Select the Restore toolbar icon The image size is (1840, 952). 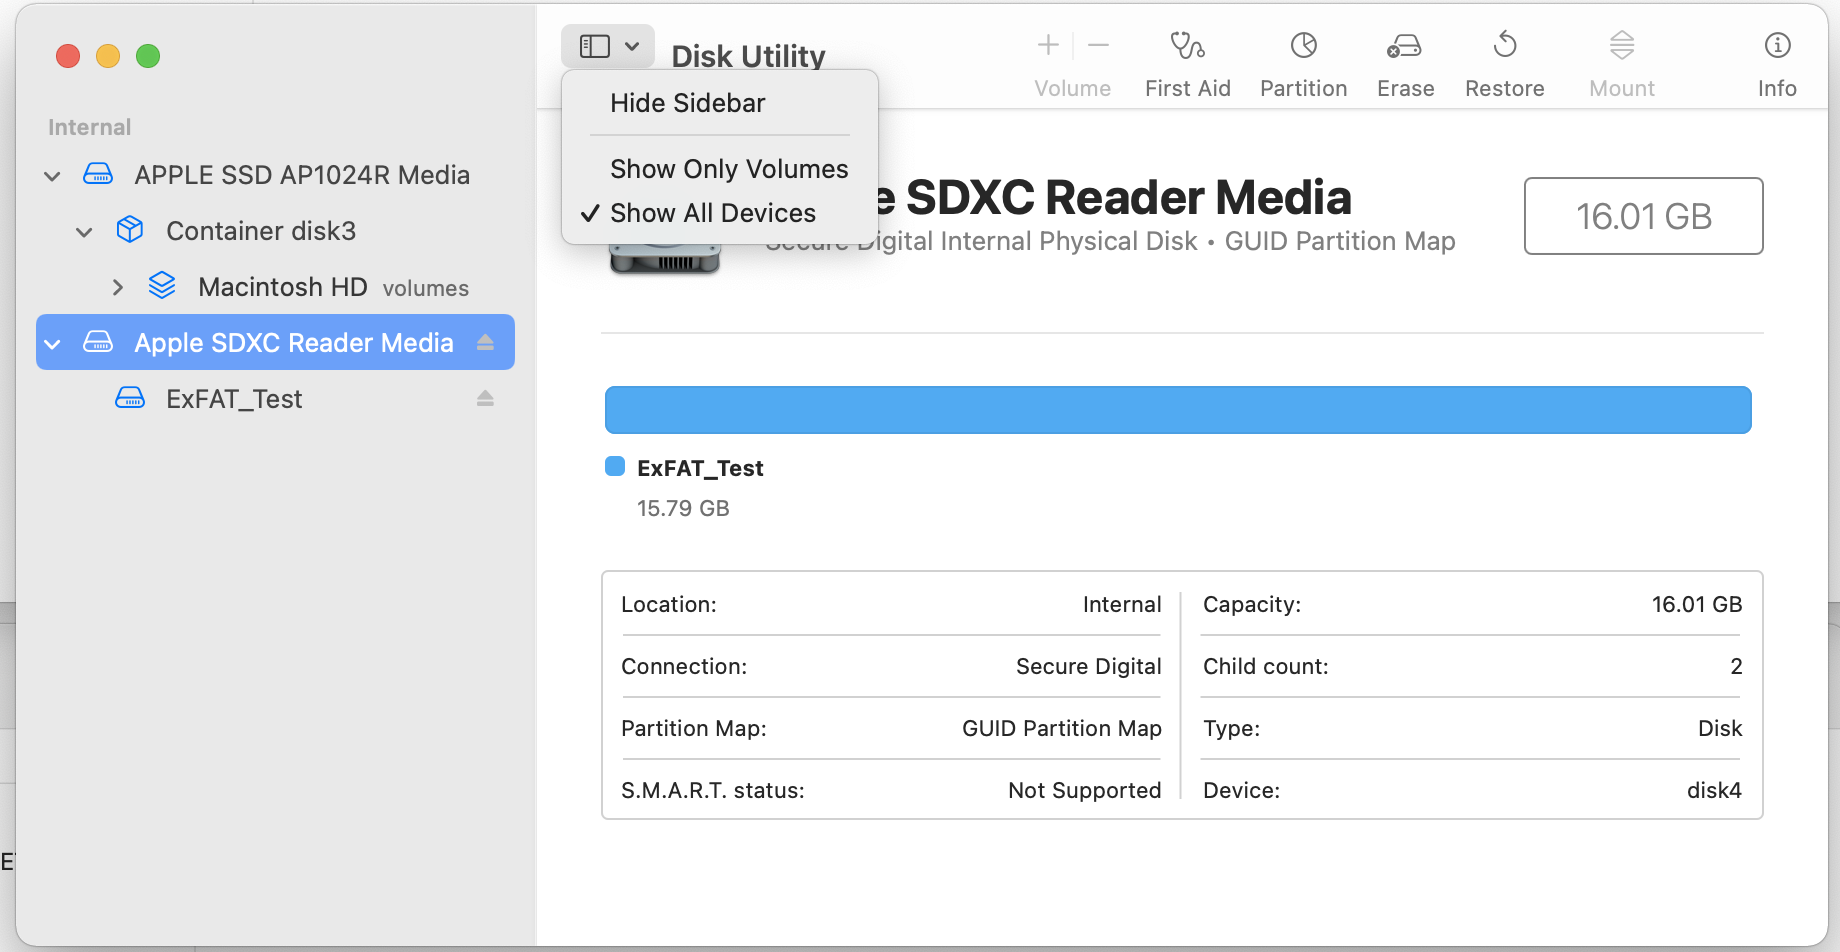pos(1504,46)
